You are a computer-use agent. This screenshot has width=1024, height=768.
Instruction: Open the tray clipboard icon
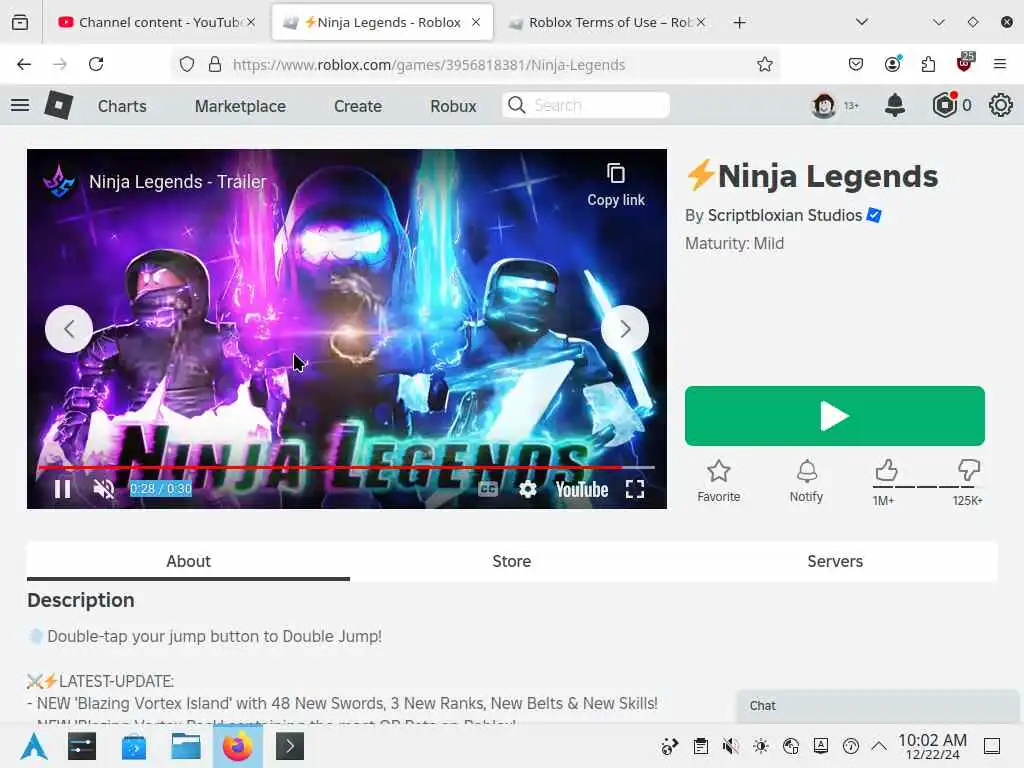point(701,746)
